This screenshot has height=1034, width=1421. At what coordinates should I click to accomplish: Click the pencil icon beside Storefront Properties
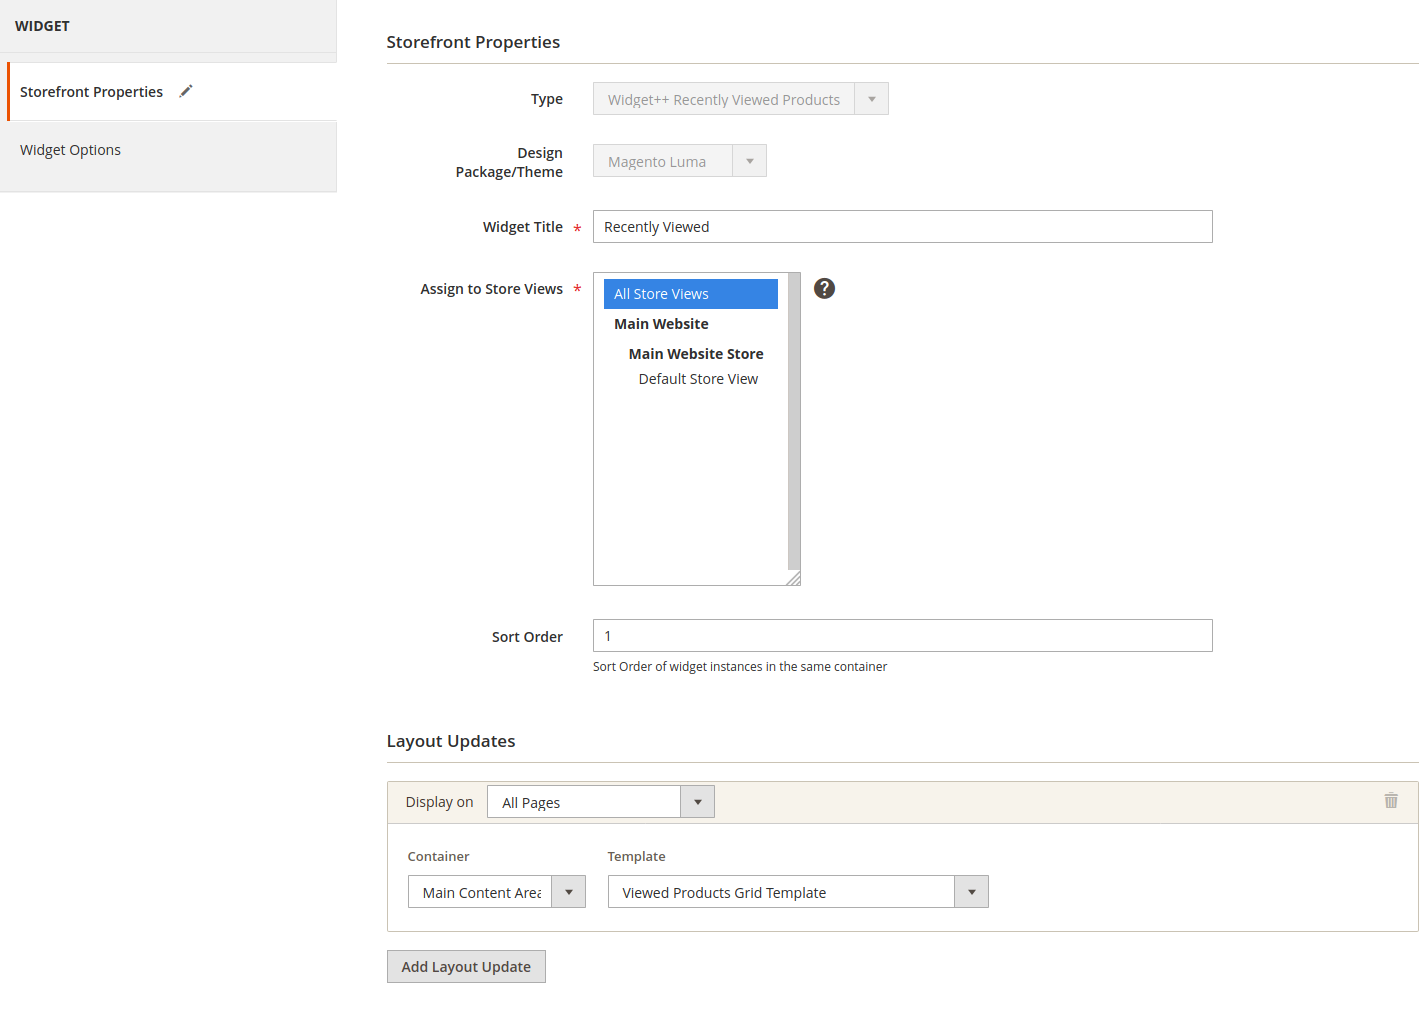click(x=186, y=91)
